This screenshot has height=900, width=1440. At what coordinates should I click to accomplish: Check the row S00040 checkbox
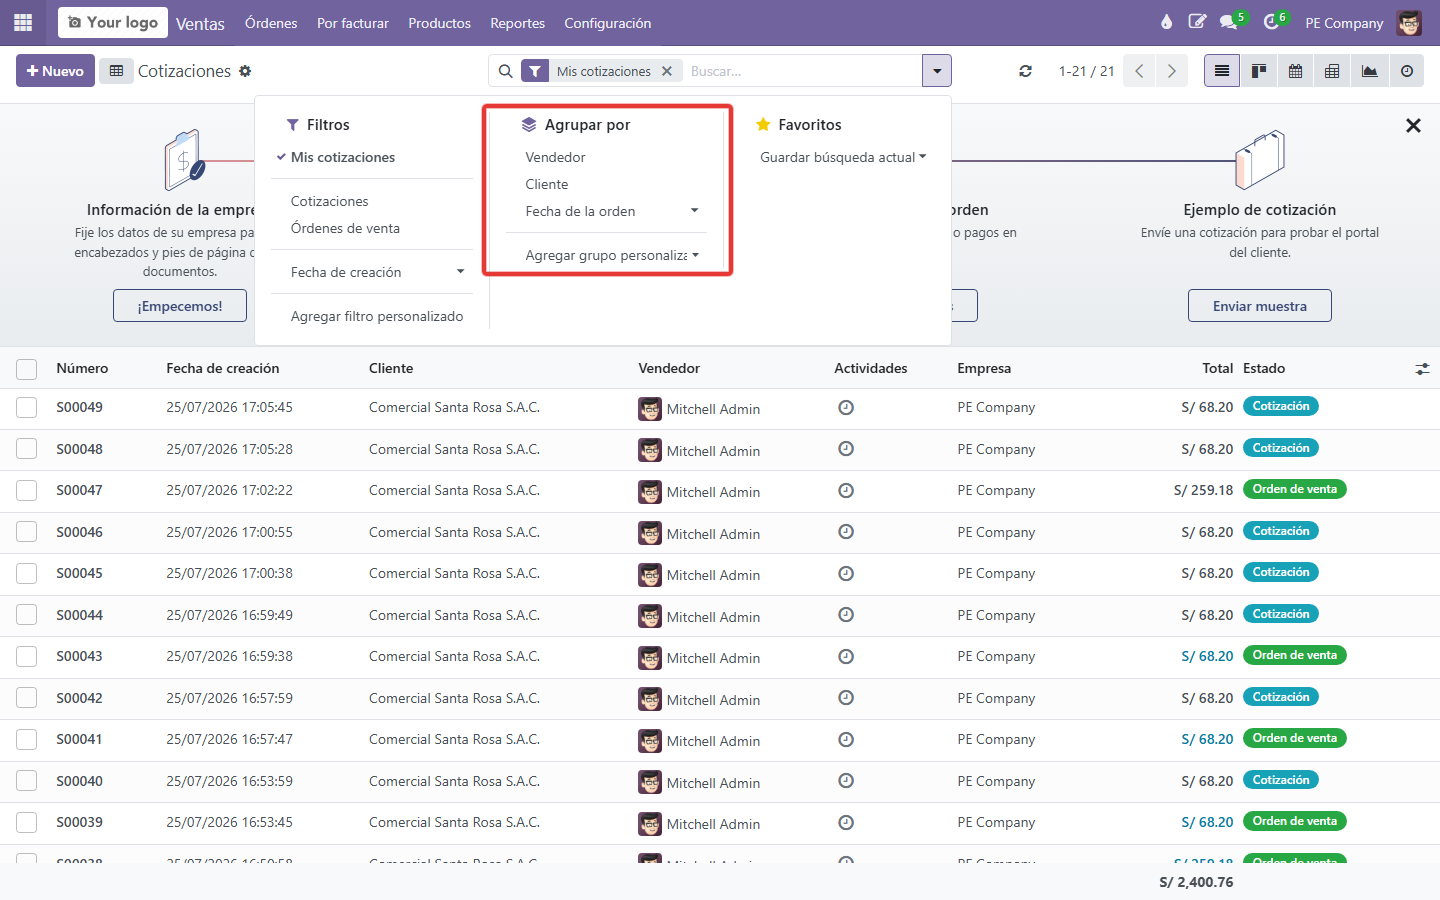(x=27, y=781)
